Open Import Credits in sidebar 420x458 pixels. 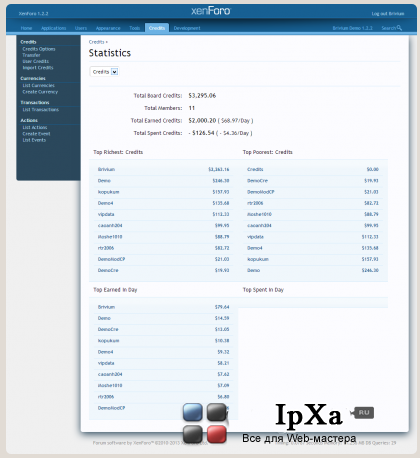38,68
